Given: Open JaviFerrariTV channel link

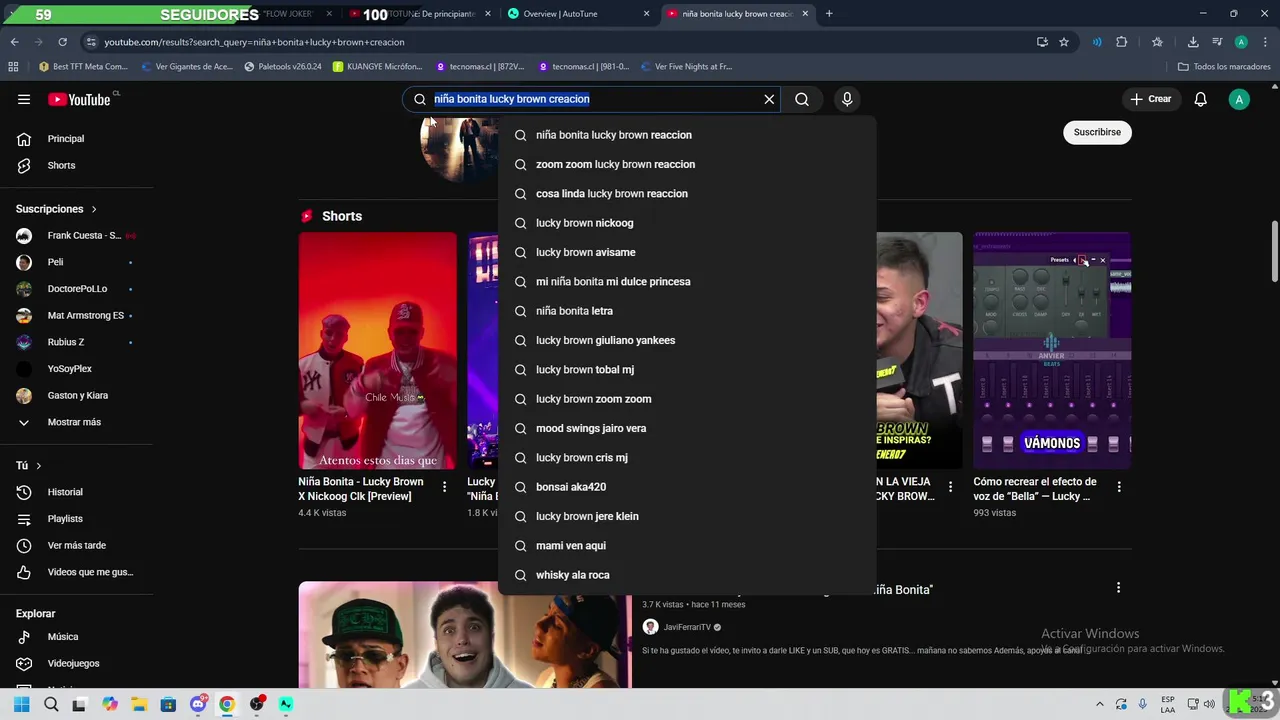Looking at the screenshot, I should click(686, 627).
